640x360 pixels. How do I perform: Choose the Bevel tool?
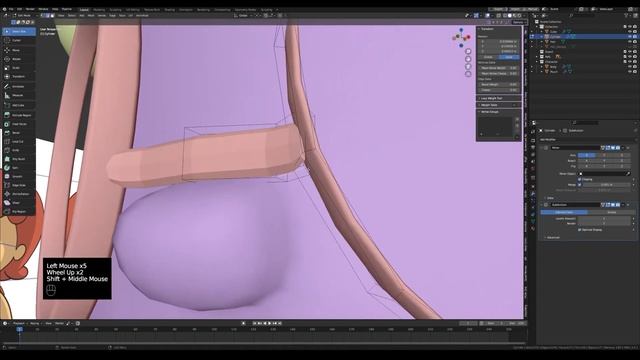pos(19,133)
